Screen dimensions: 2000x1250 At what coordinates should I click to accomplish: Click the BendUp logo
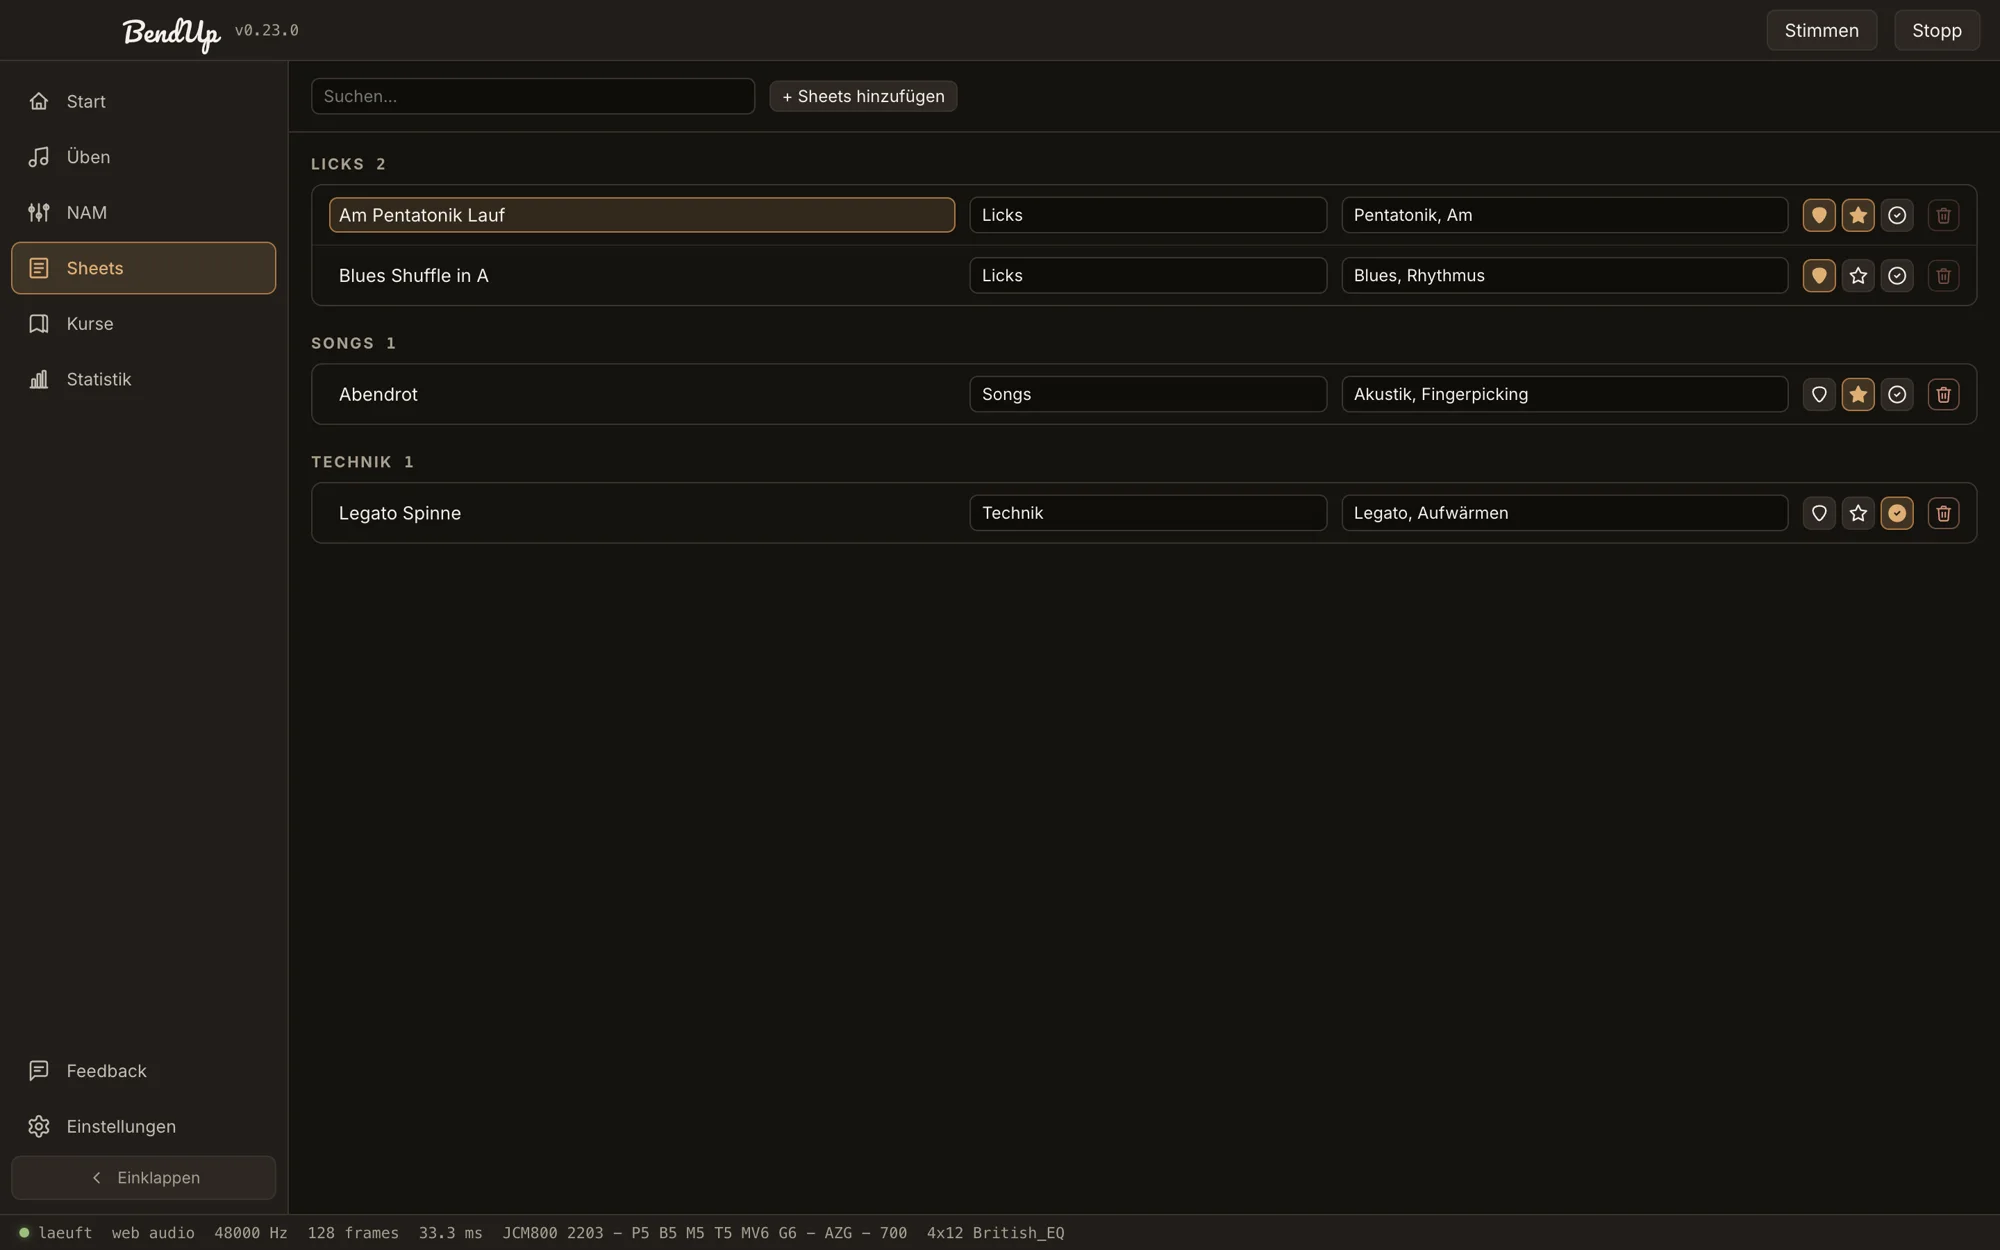point(171,33)
